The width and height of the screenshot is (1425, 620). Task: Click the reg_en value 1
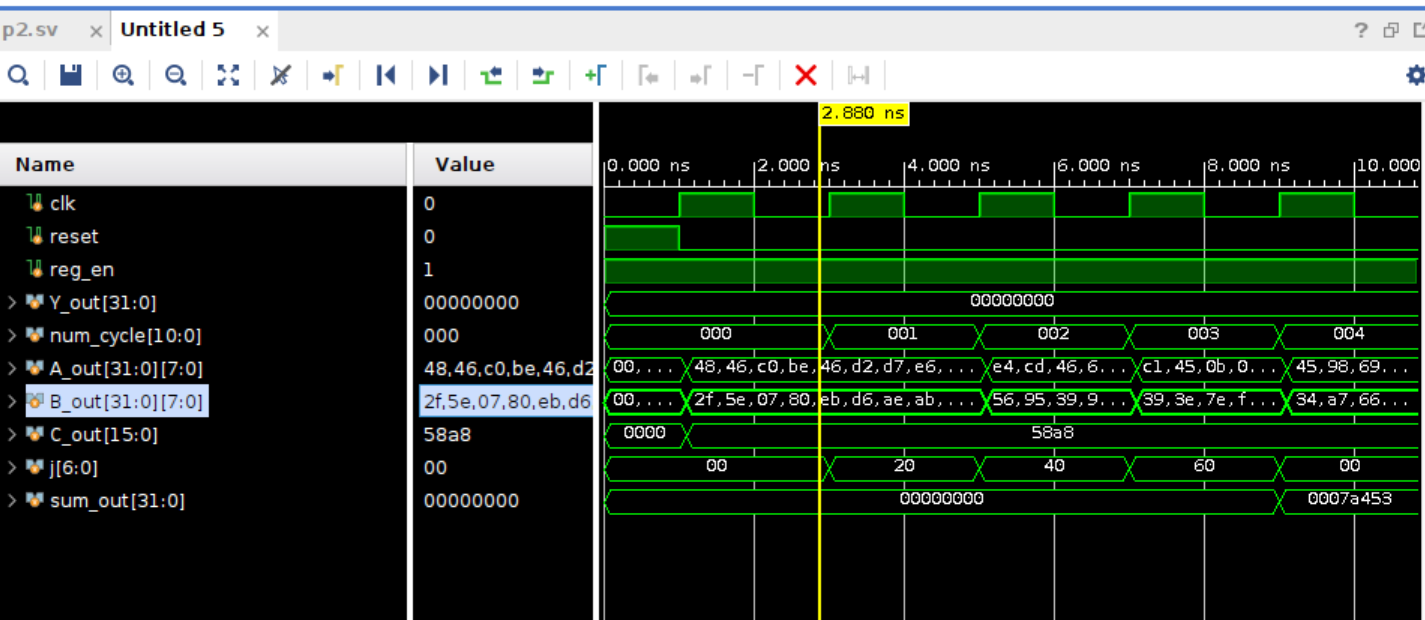pos(428,269)
